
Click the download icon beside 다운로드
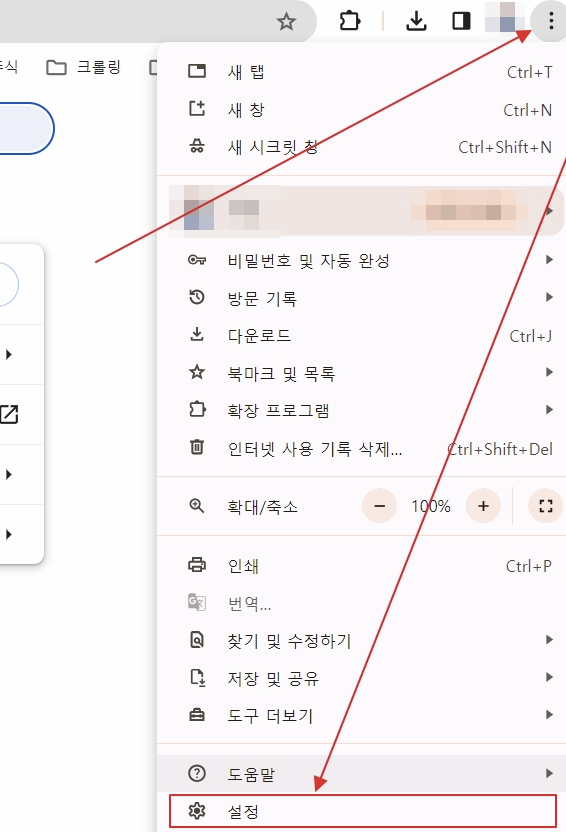[x=197, y=334]
